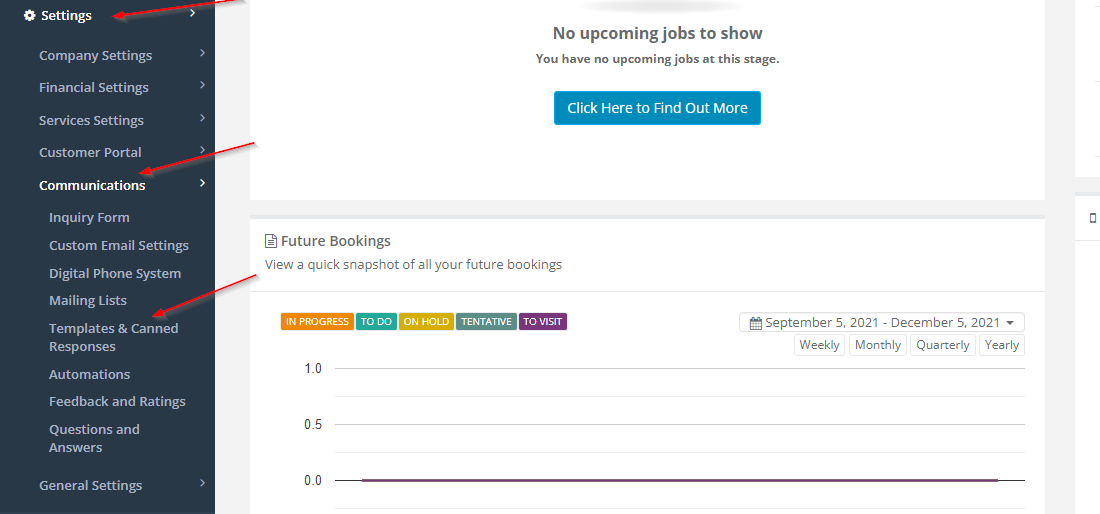Open Templates & Canned Responses
The height and width of the screenshot is (514, 1100).
[x=114, y=337]
